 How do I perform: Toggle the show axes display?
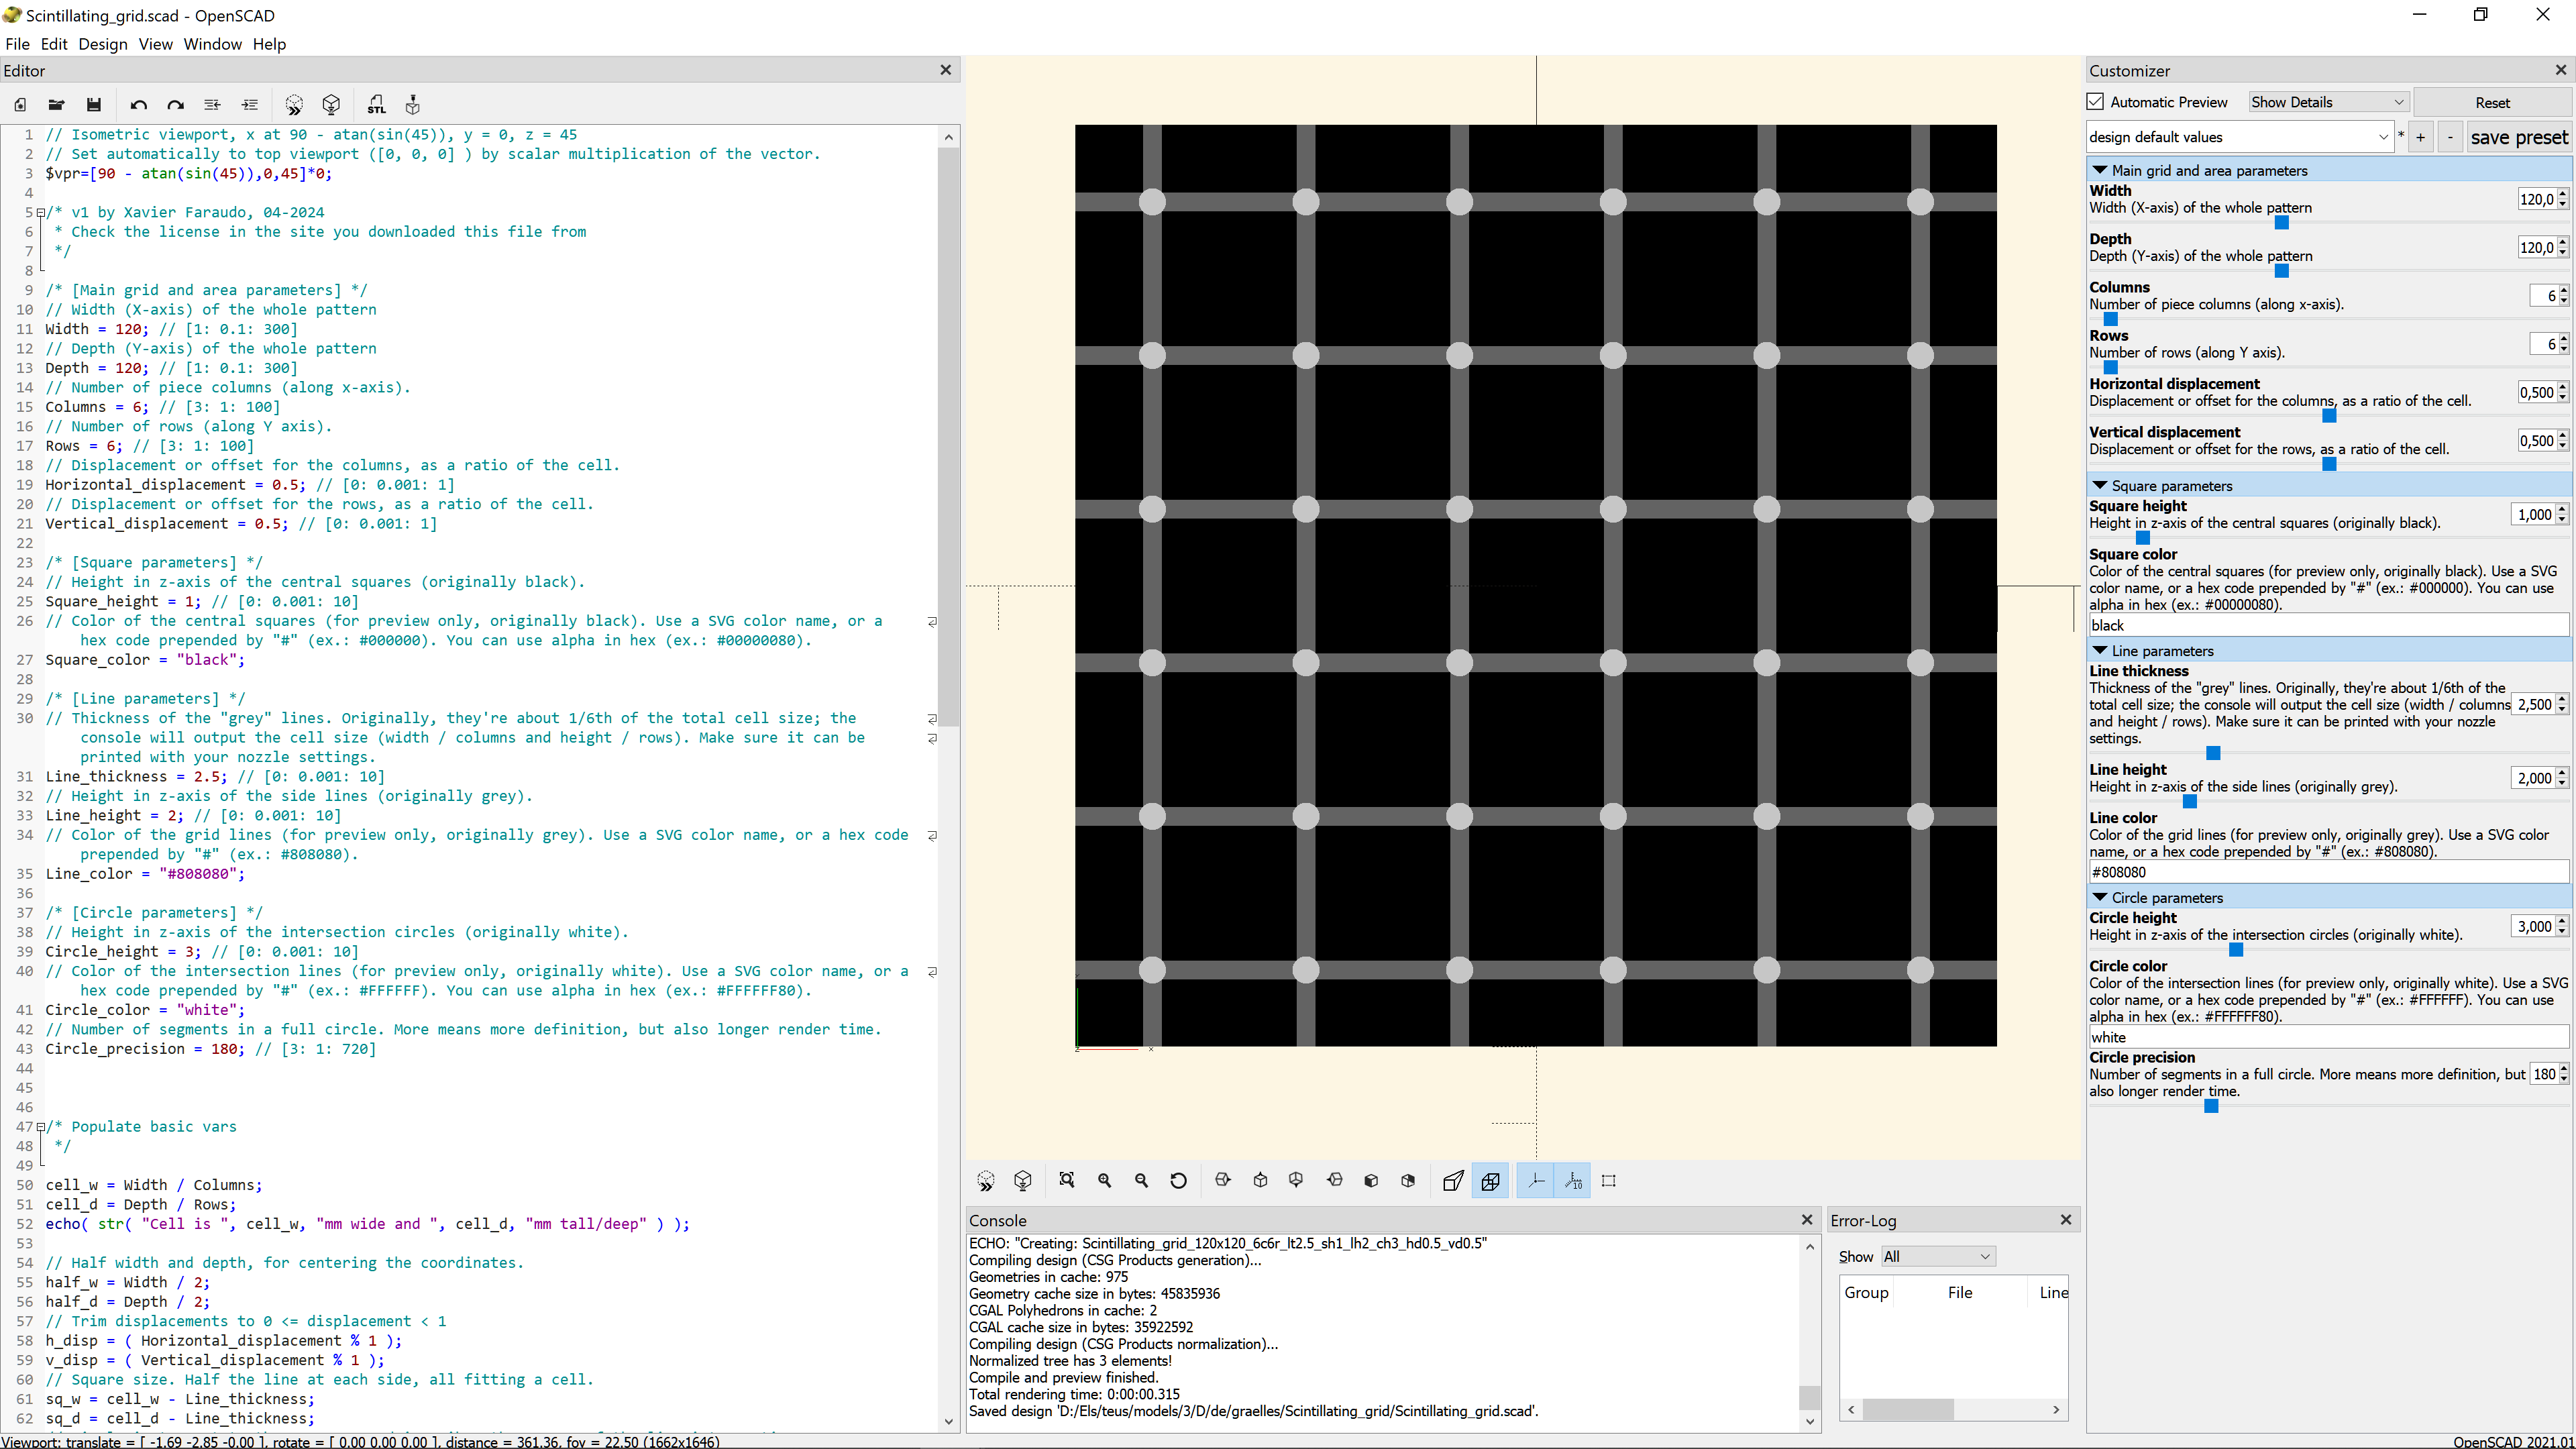(x=1537, y=1181)
